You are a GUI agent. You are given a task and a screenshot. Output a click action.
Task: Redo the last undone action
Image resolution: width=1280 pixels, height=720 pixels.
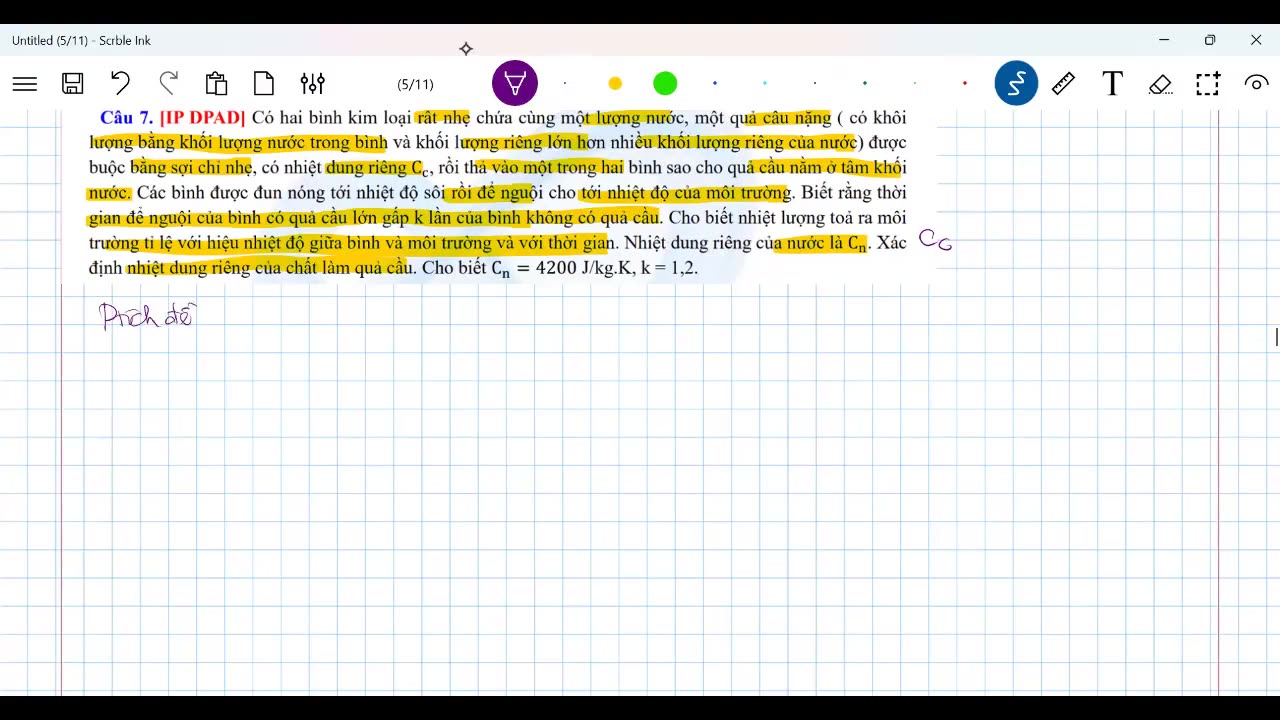pyautogui.click(x=168, y=83)
